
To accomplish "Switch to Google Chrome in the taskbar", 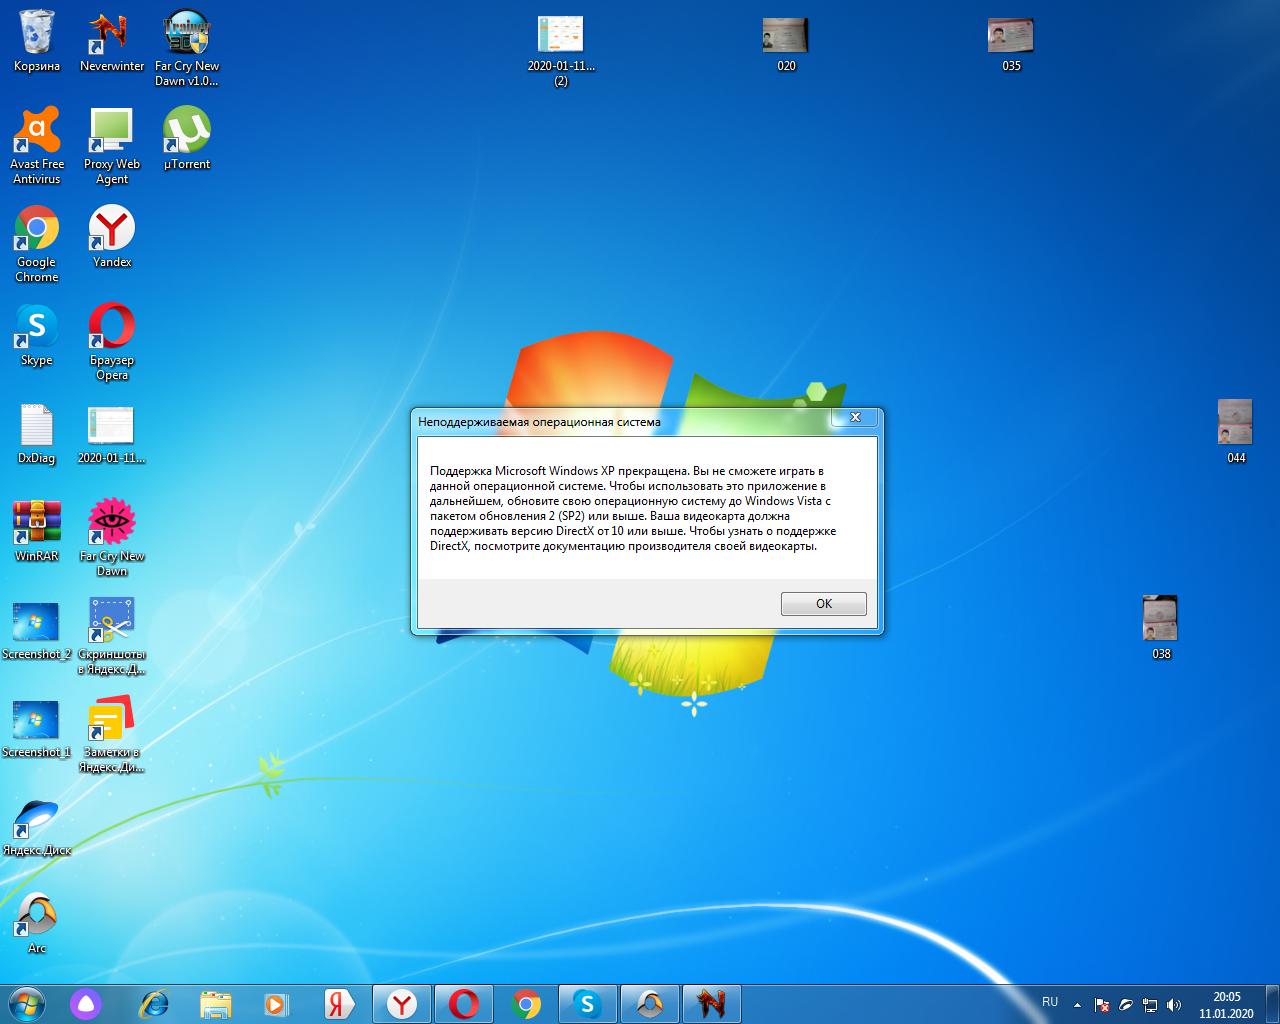I will [x=526, y=1004].
